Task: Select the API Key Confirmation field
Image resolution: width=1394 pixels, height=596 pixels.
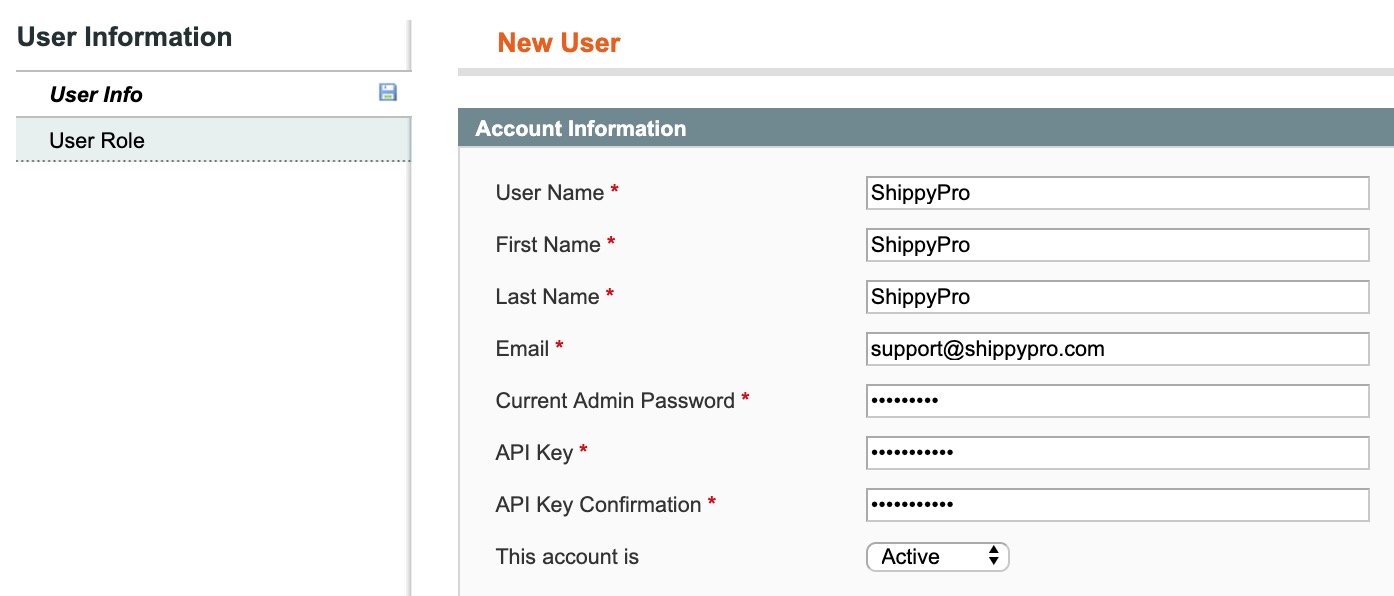Action: coord(1117,505)
